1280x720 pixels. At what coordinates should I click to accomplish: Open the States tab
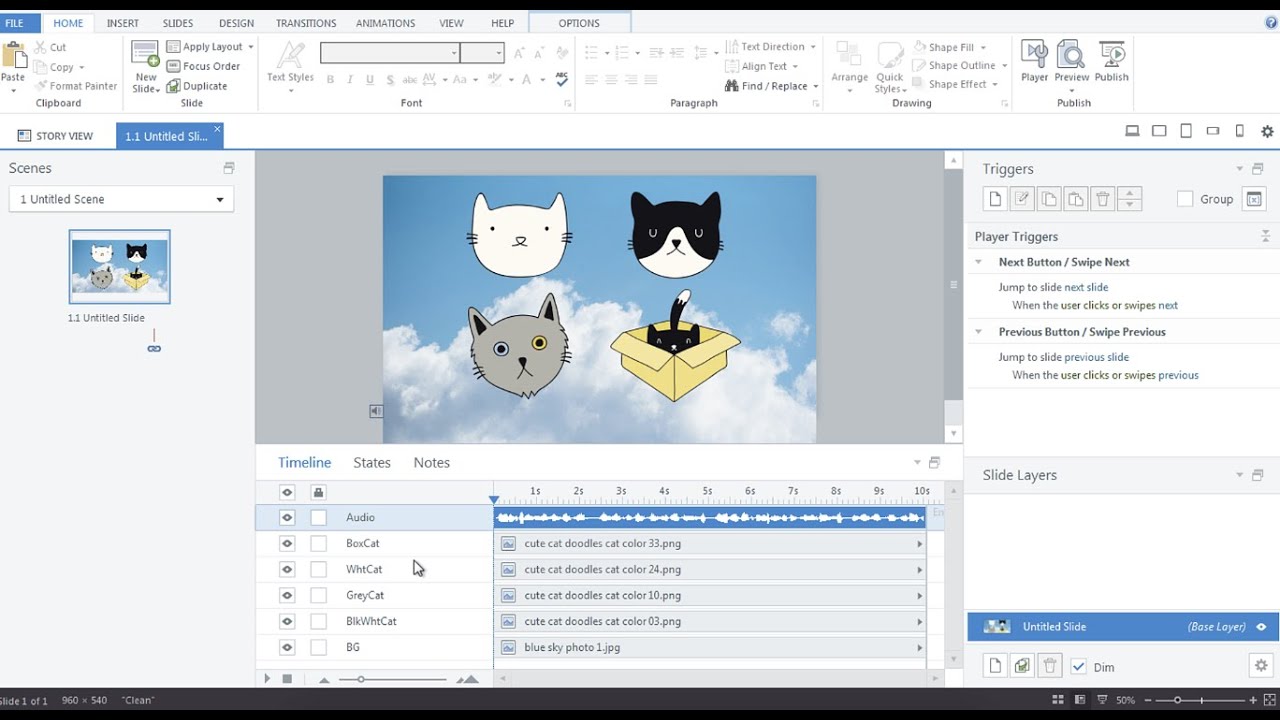(x=372, y=462)
